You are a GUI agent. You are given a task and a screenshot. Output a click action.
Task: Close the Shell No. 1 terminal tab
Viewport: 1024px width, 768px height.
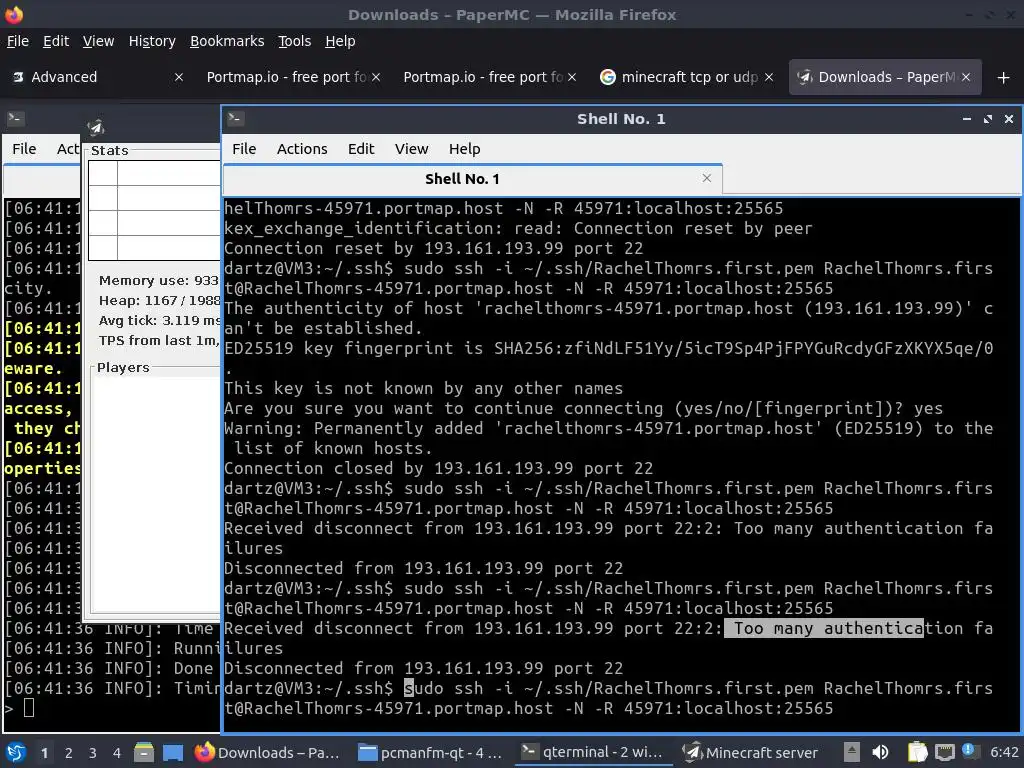tap(707, 178)
